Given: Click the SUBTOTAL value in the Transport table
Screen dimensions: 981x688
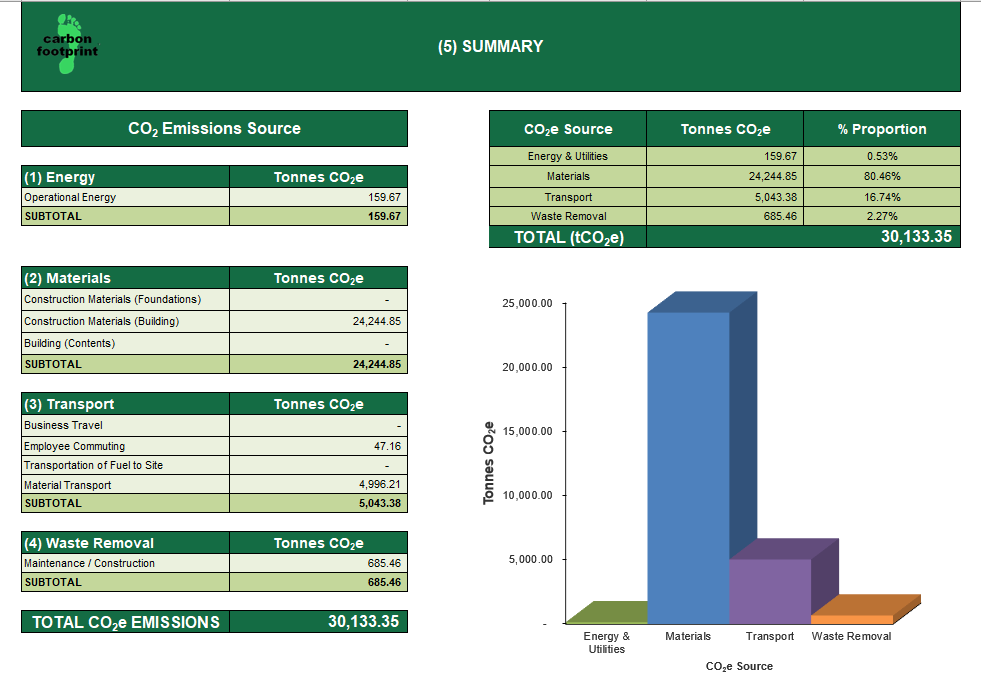Looking at the screenshot, I should pyautogui.click(x=380, y=503).
